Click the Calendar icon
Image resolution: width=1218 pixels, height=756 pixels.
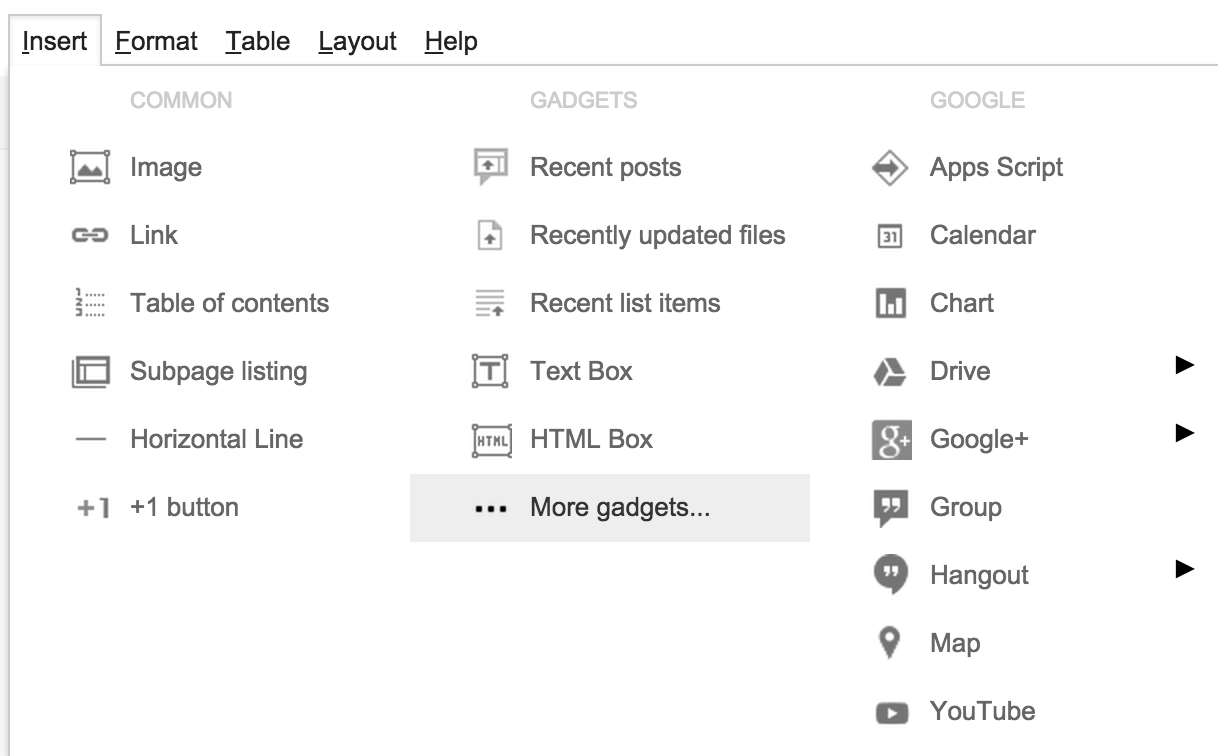890,237
